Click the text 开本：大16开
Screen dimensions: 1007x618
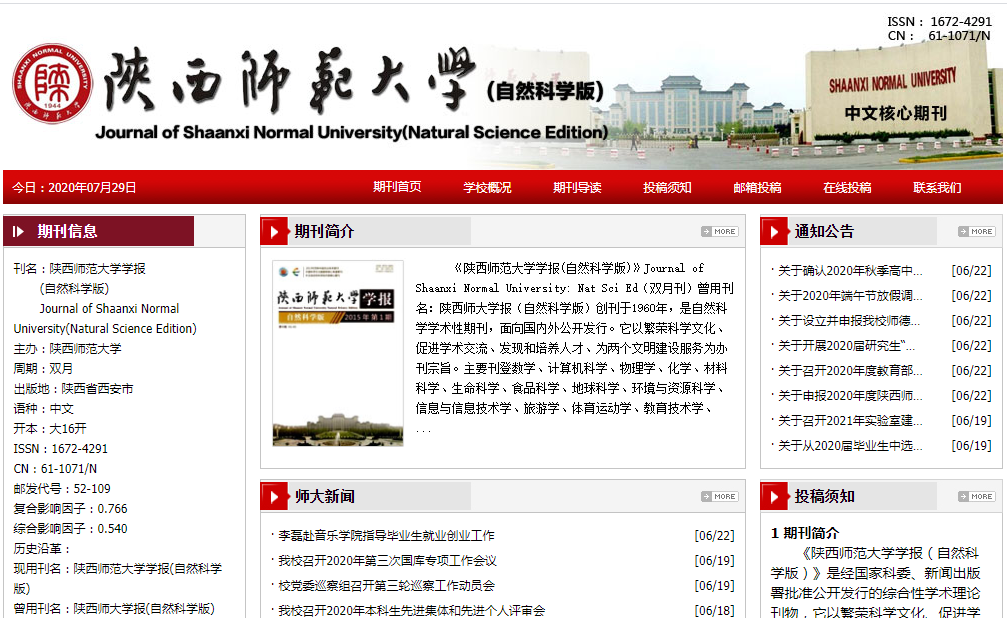click(x=49, y=428)
